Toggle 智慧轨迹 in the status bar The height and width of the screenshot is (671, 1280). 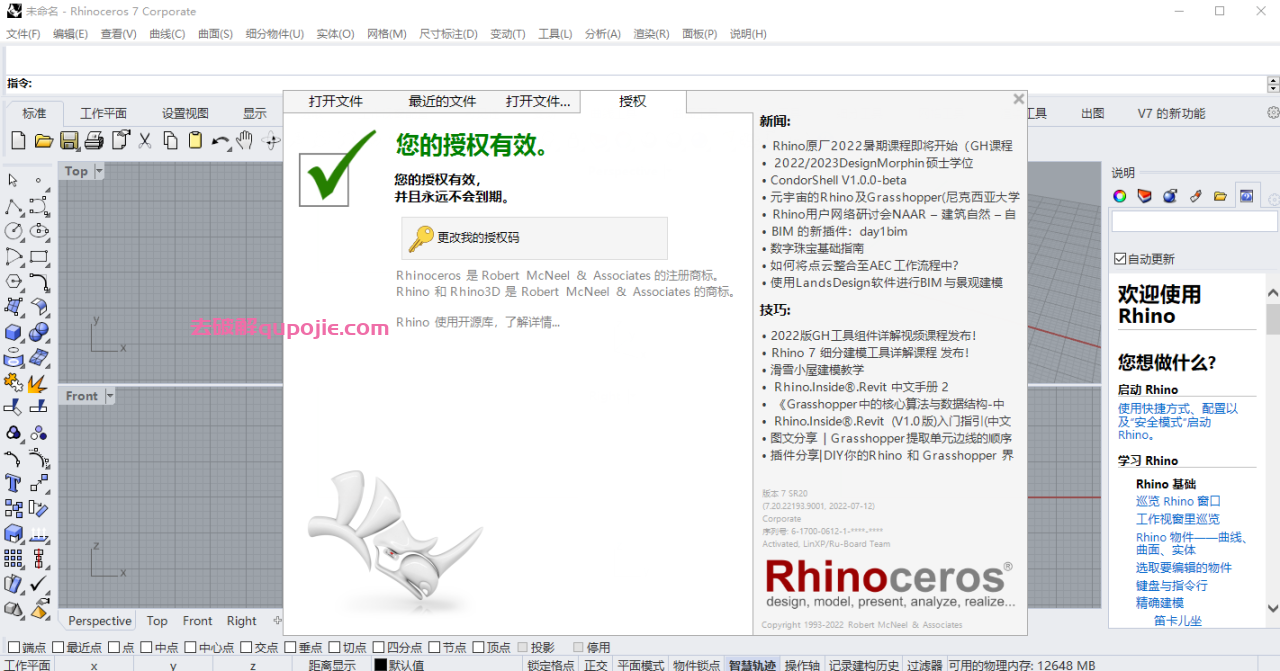[x=752, y=665]
